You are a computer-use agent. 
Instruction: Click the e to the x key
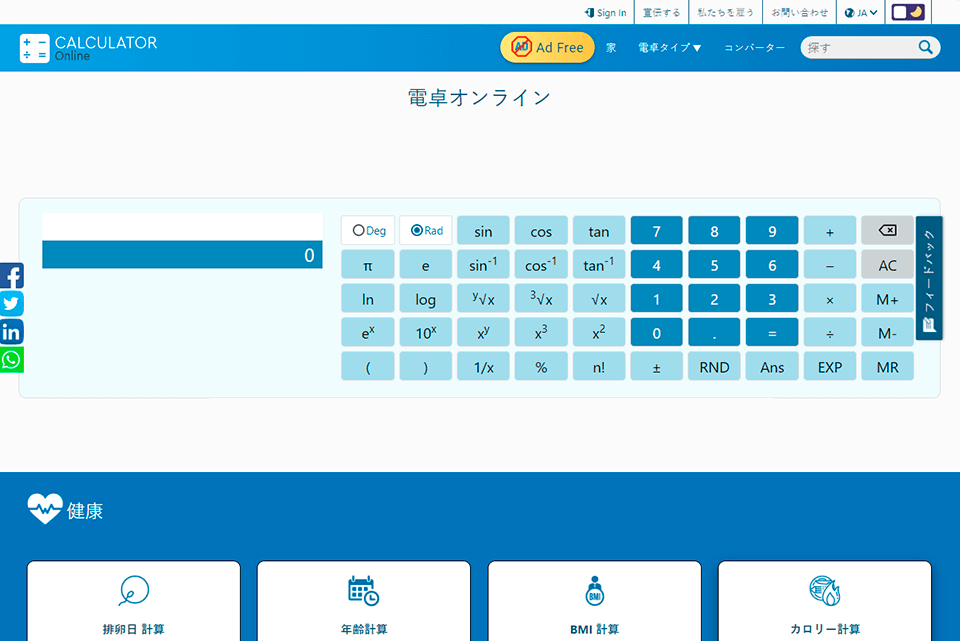click(368, 332)
